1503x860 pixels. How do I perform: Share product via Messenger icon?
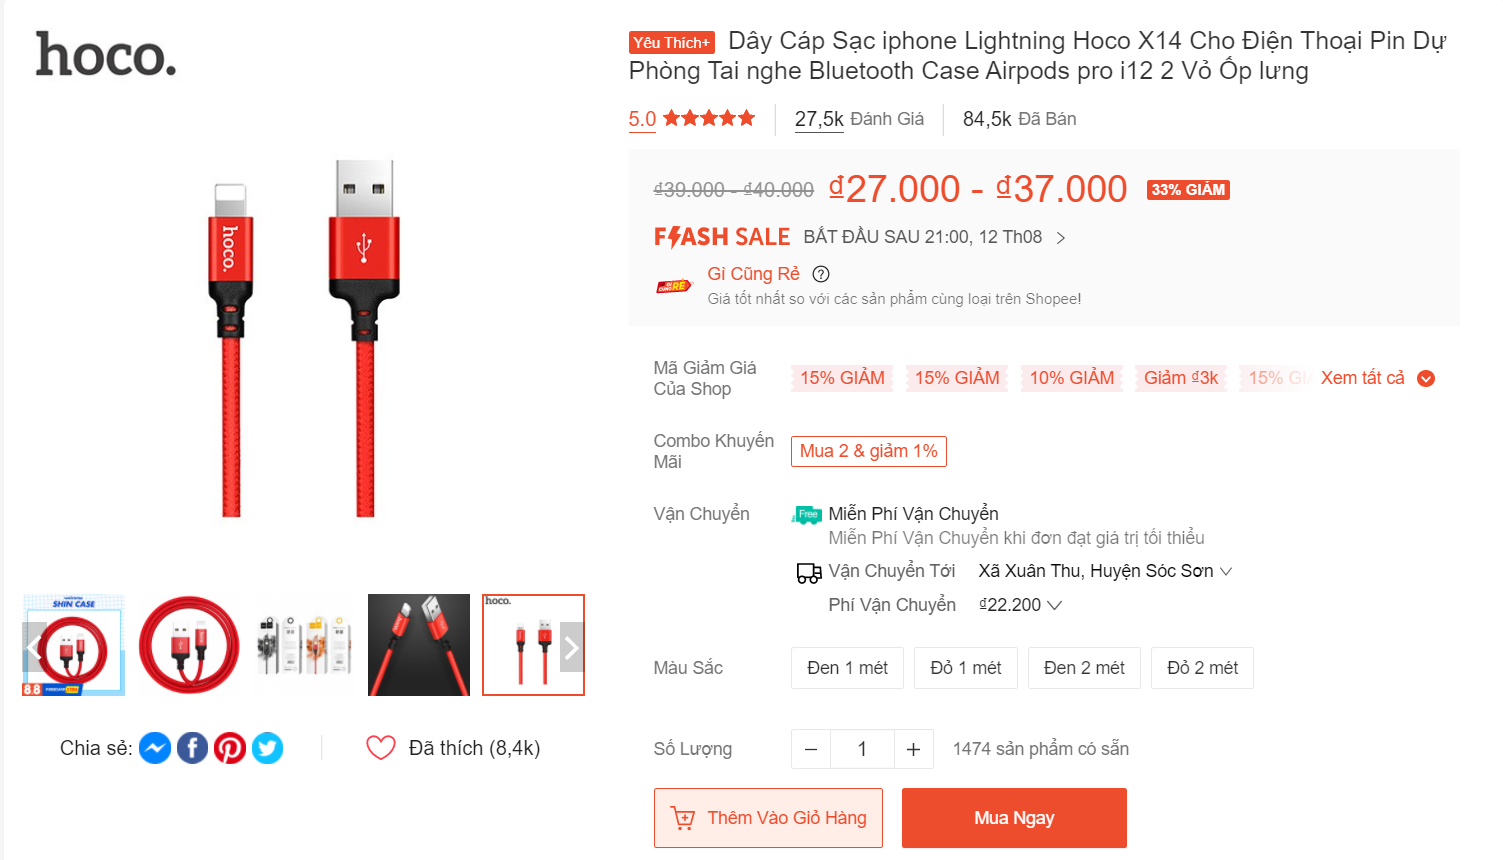click(155, 748)
